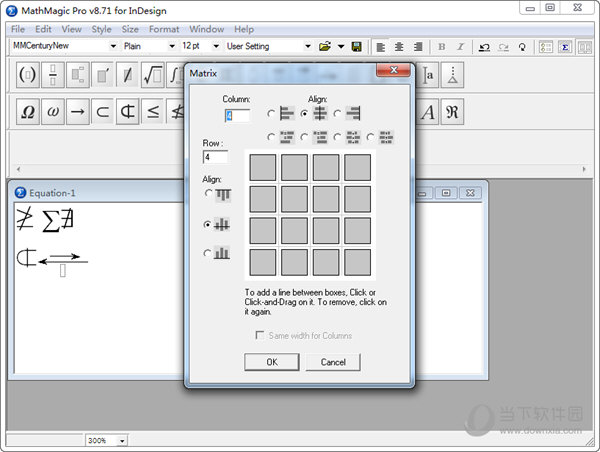Select third radio in second column-align row
Image resolution: width=600 pixels, height=452 pixels.
pos(337,137)
